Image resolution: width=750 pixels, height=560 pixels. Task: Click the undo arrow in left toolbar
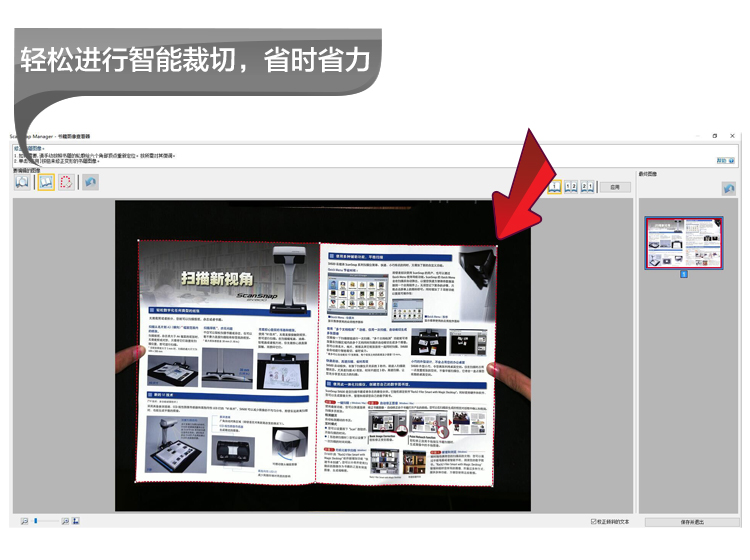90,184
